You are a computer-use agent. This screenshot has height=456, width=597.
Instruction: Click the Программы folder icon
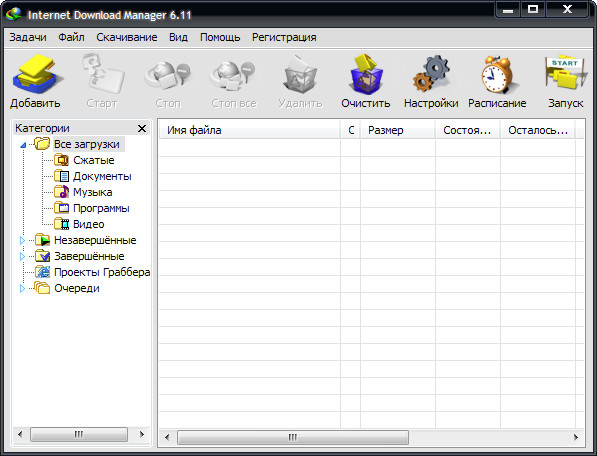[x=61, y=208]
